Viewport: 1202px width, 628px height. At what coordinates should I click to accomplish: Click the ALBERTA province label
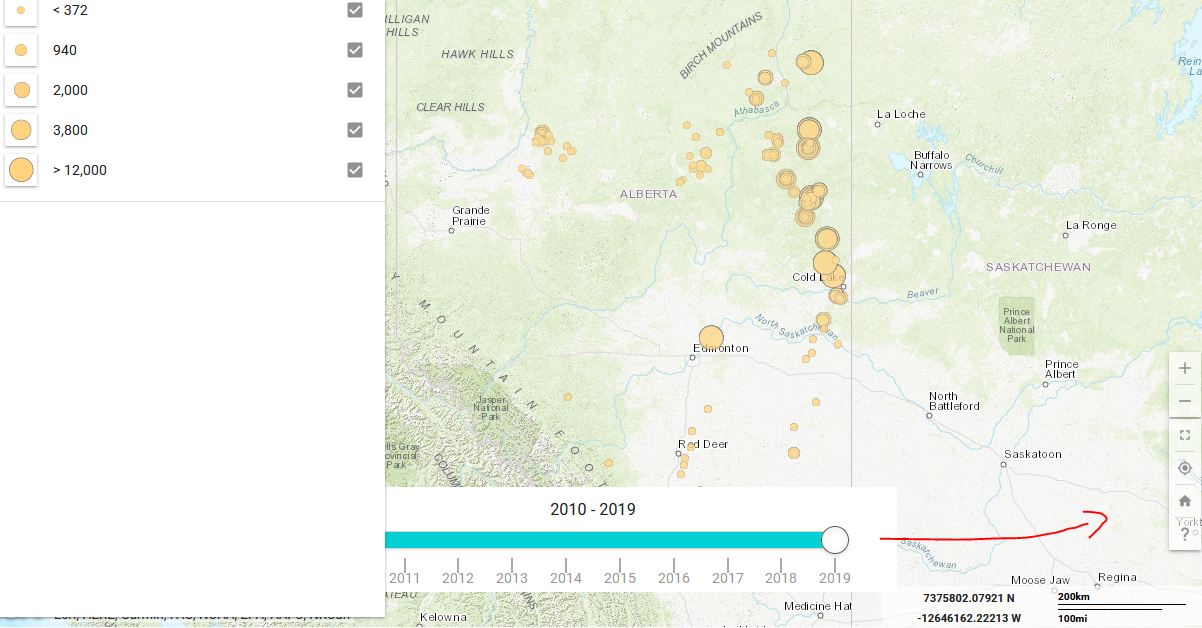tap(648, 194)
